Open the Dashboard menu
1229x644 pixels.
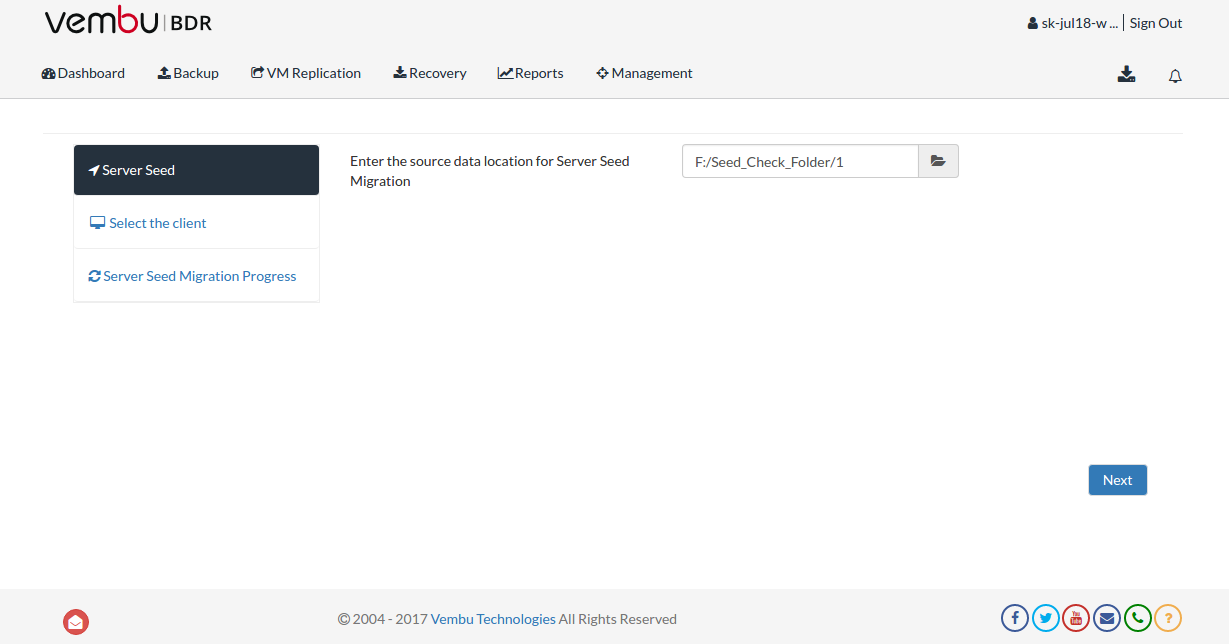[83, 73]
